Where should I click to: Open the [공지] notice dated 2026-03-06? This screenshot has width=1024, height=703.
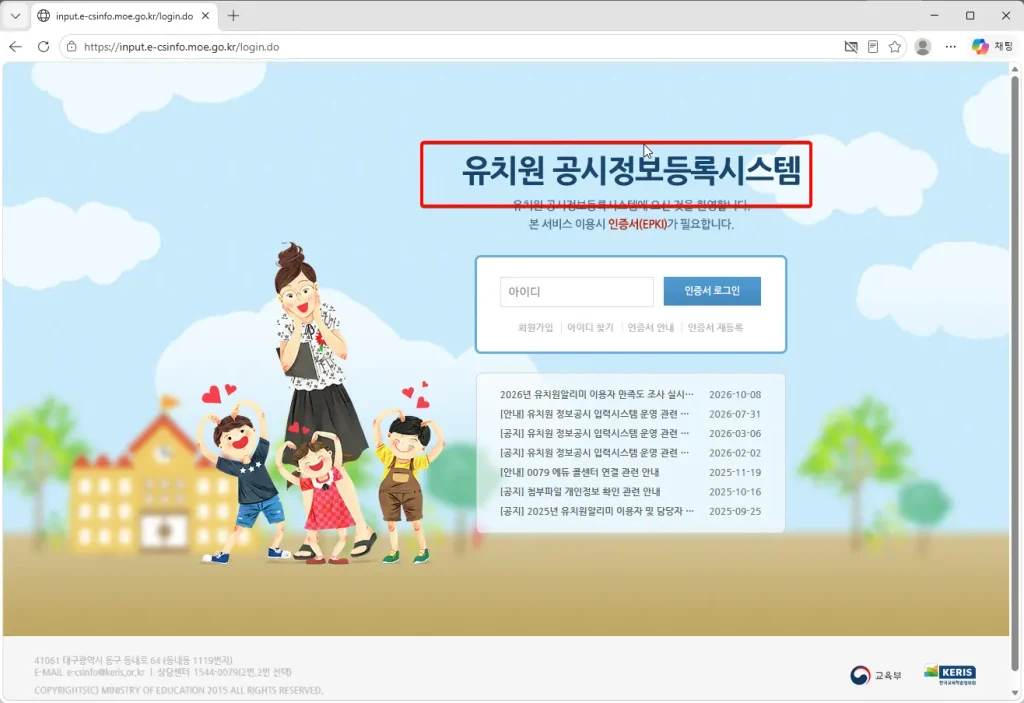594,433
